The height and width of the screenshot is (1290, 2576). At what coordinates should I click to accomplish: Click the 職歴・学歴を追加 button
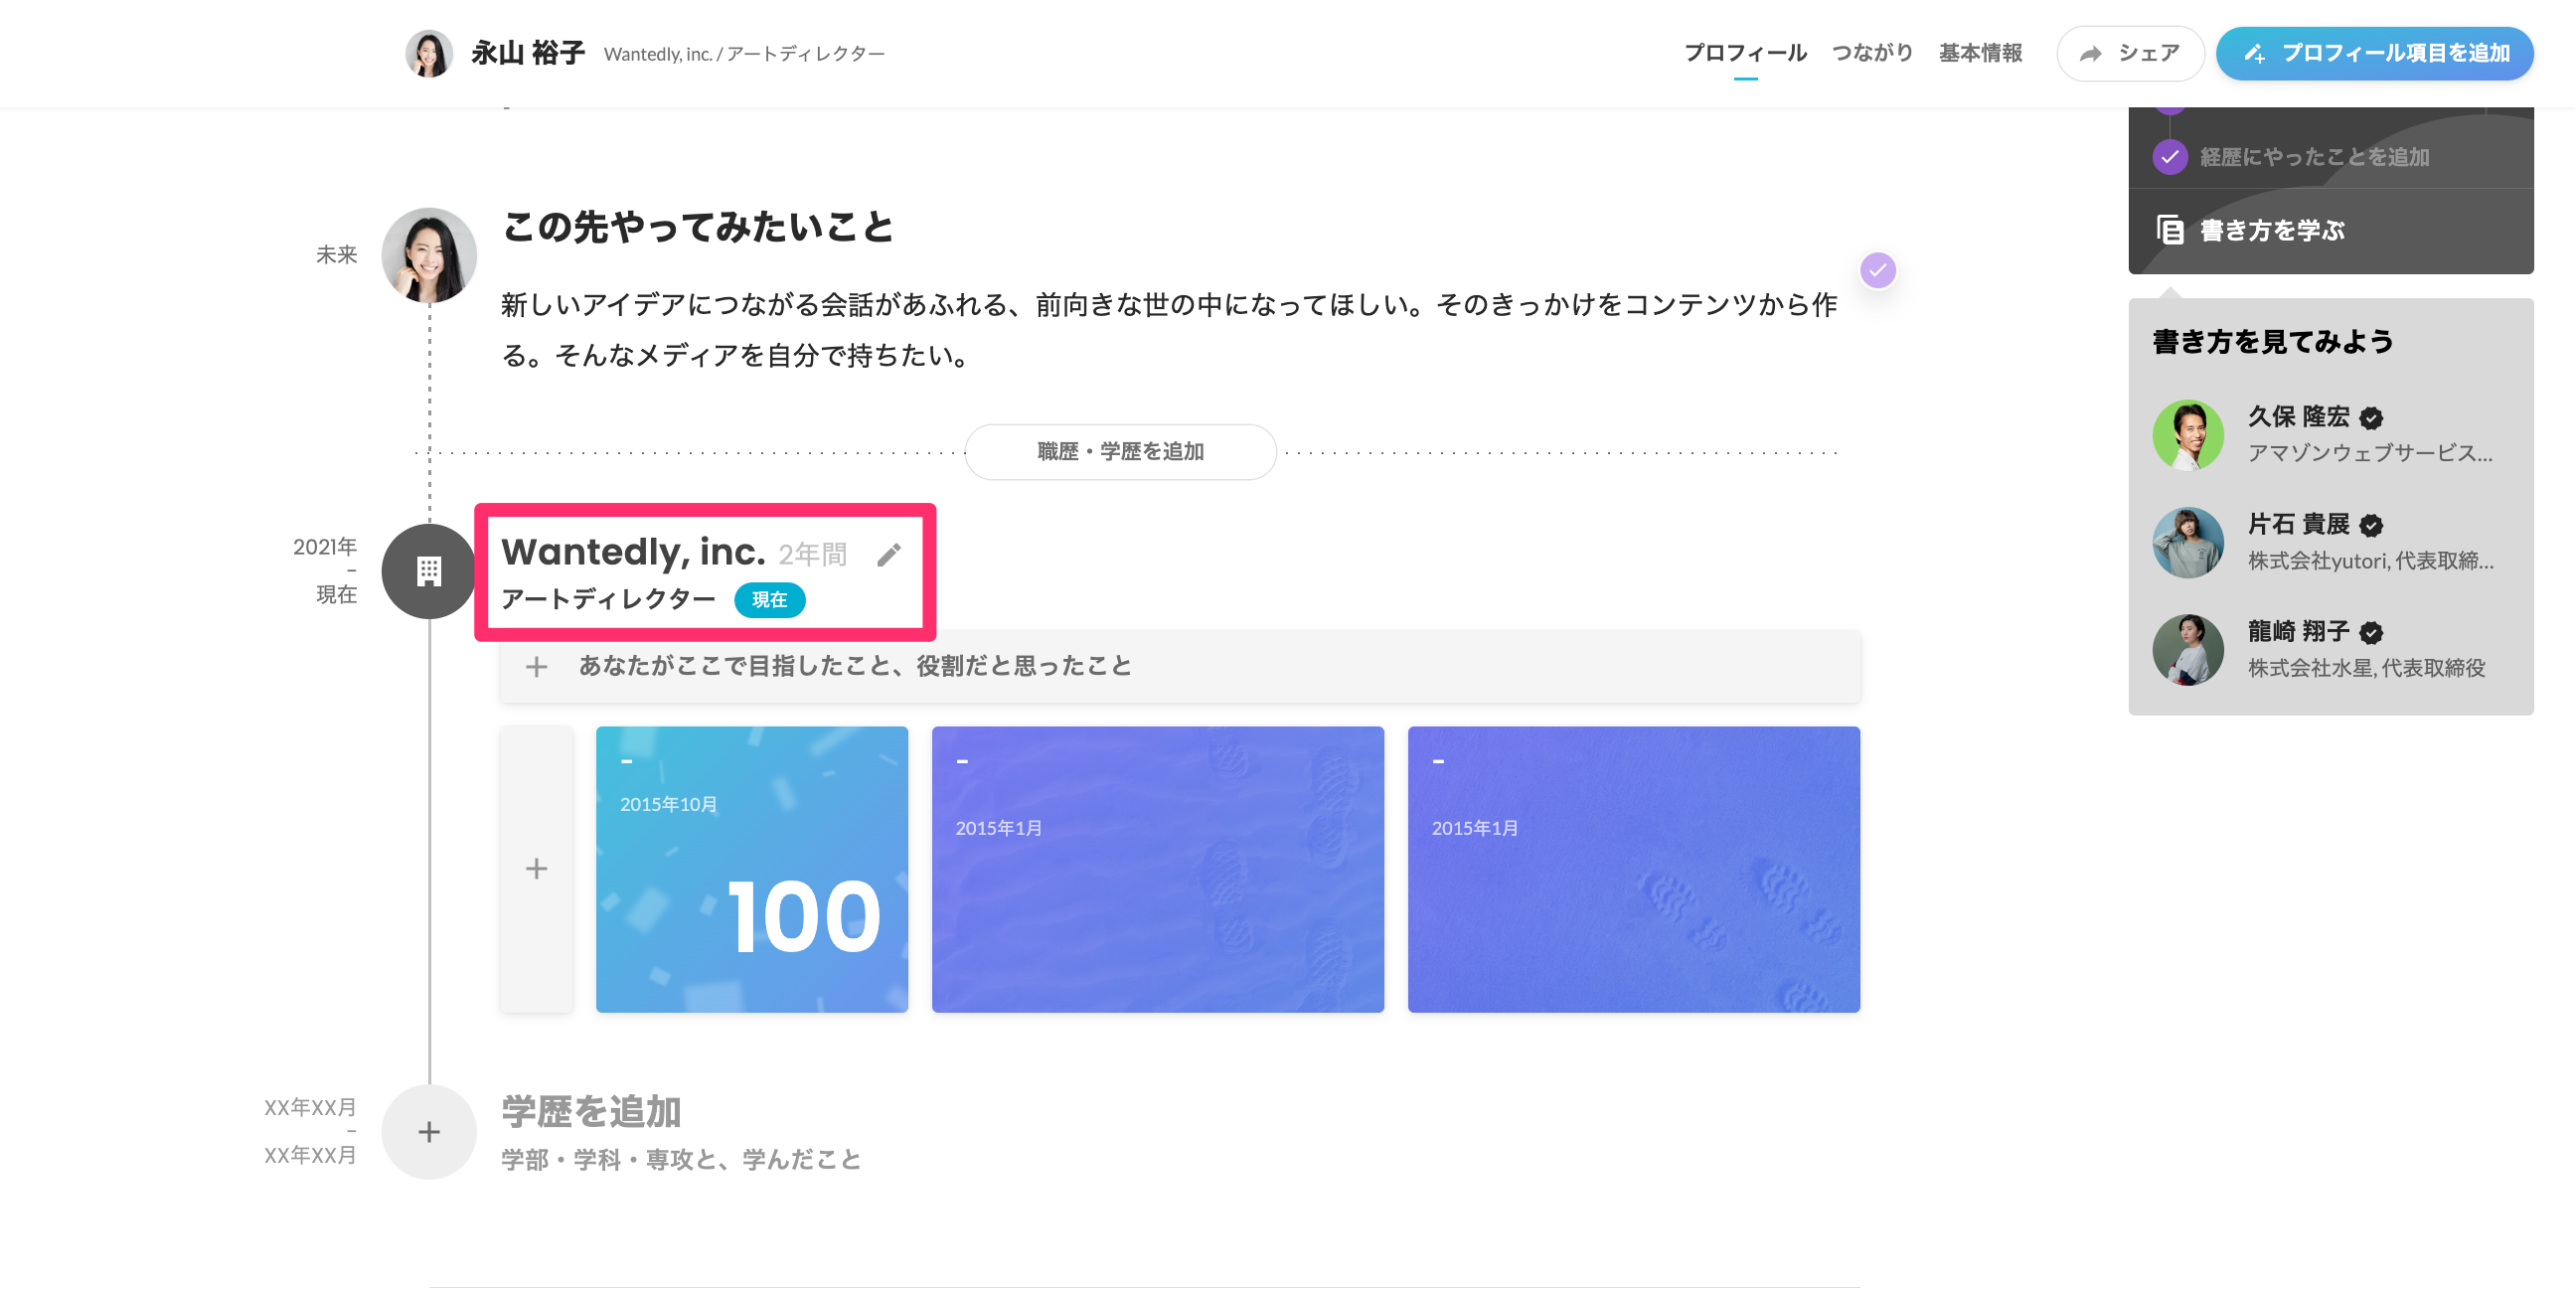pos(1120,452)
